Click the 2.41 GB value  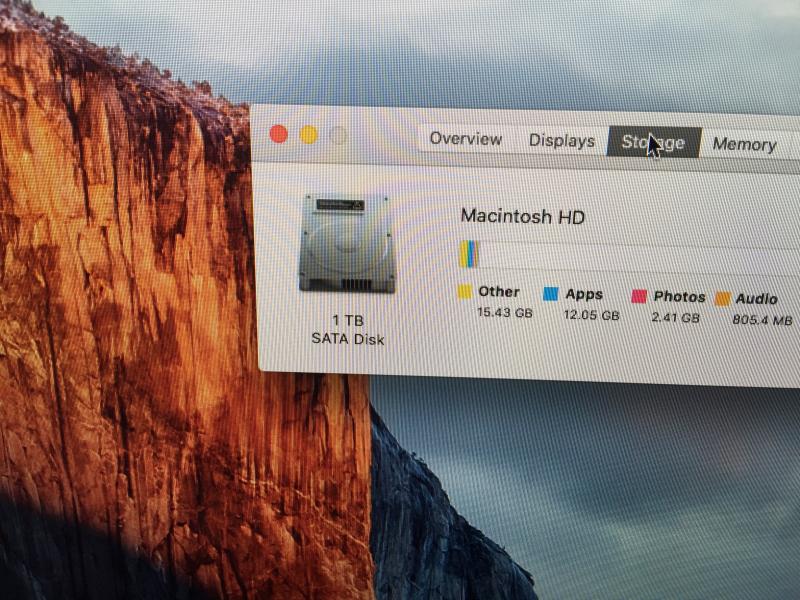click(675, 317)
